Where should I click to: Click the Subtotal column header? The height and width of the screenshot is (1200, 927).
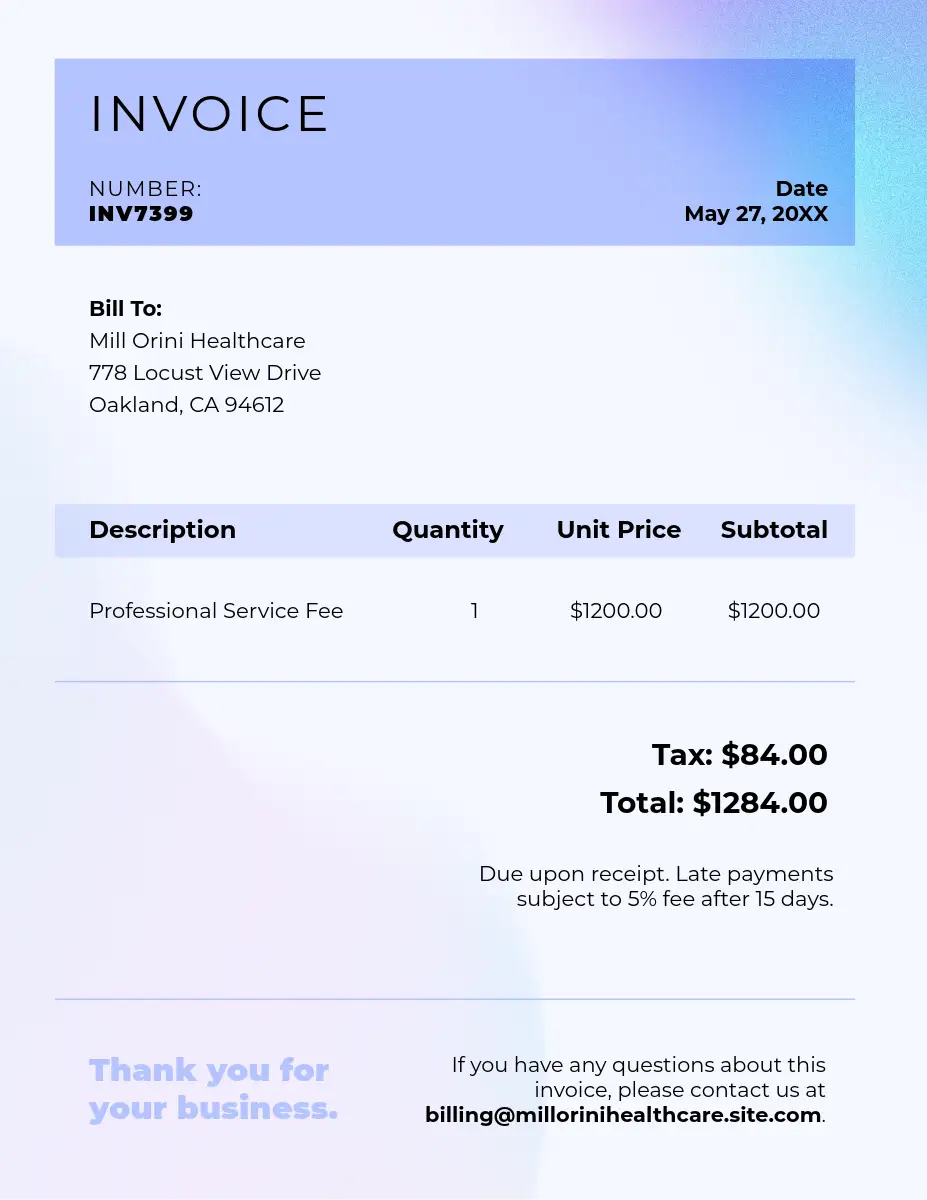point(773,530)
